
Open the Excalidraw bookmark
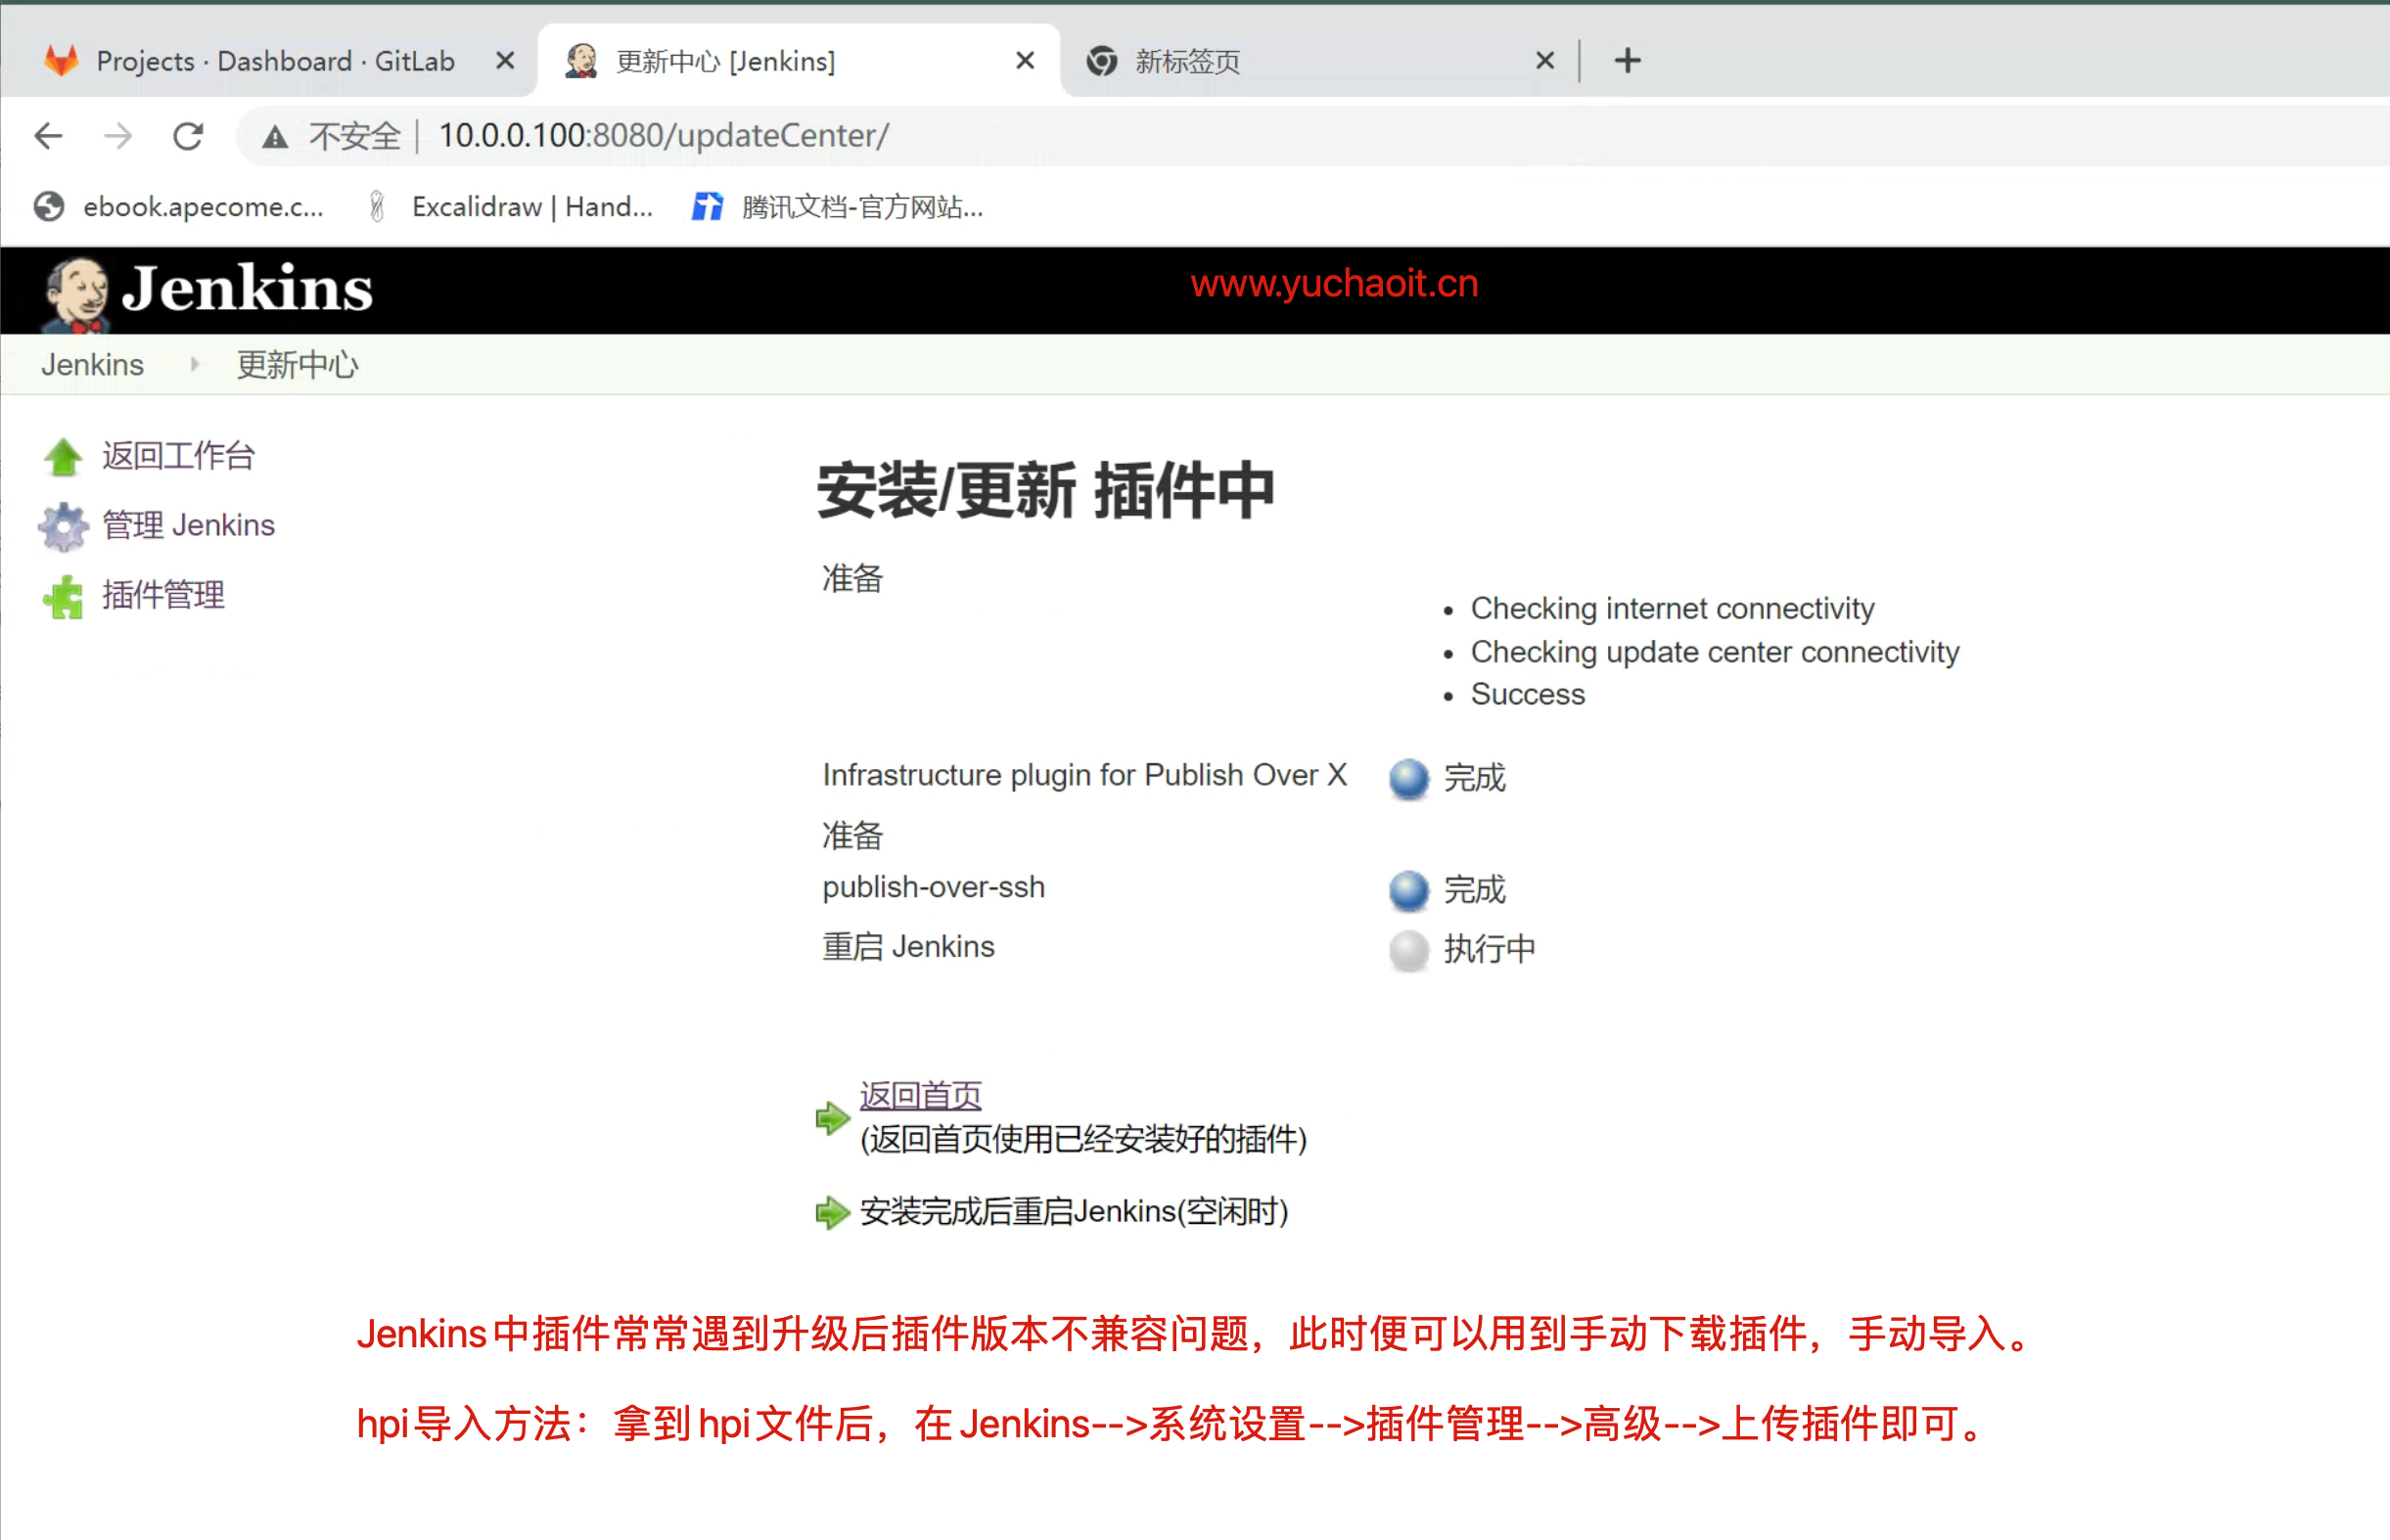click(530, 207)
